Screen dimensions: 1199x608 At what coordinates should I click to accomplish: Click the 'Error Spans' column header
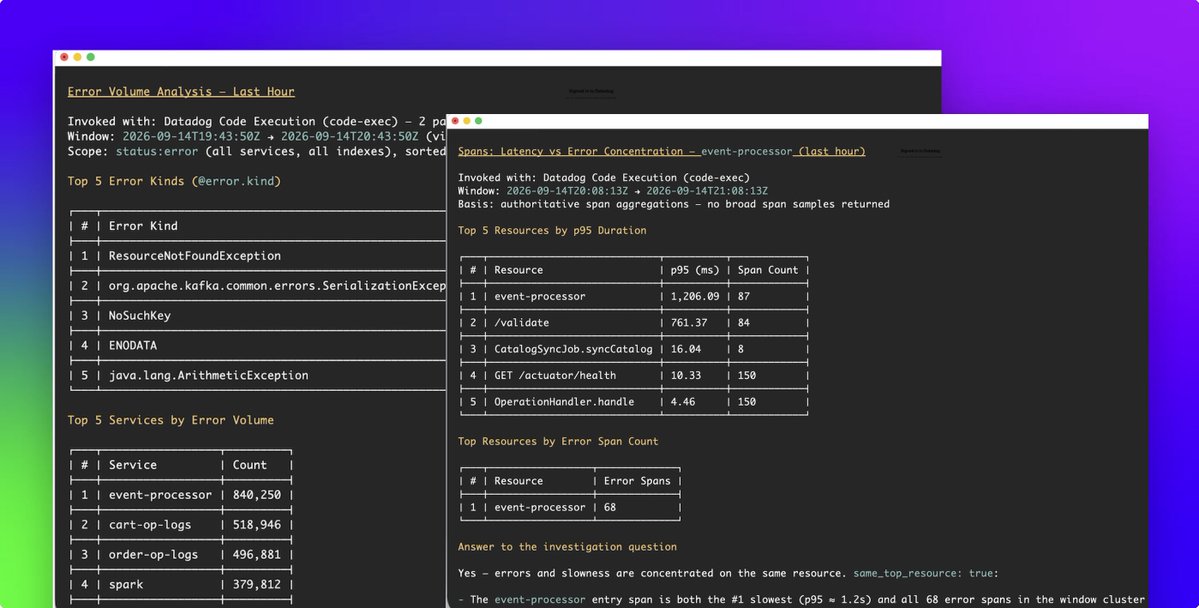click(637, 481)
